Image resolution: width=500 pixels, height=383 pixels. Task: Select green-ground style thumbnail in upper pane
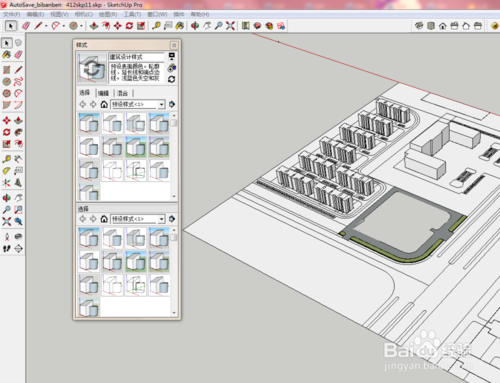pos(136,147)
